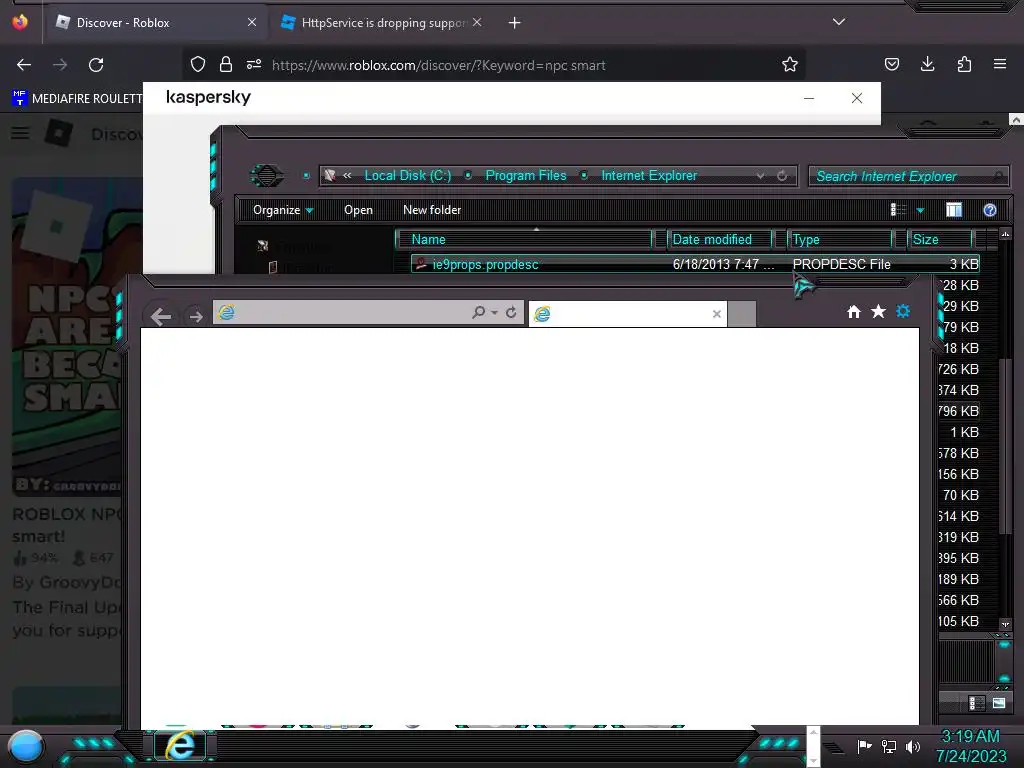Open Firefox hamburger application menu

[x=1000, y=64]
